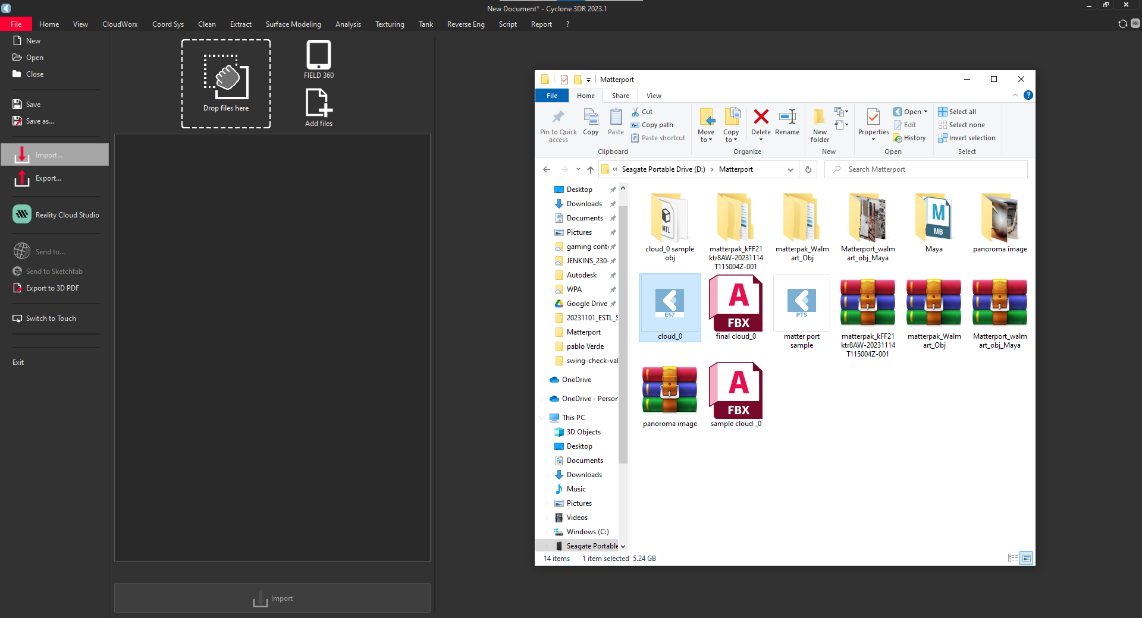Click the Drop files here area
The height and width of the screenshot is (618, 1142).
[226, 84]
